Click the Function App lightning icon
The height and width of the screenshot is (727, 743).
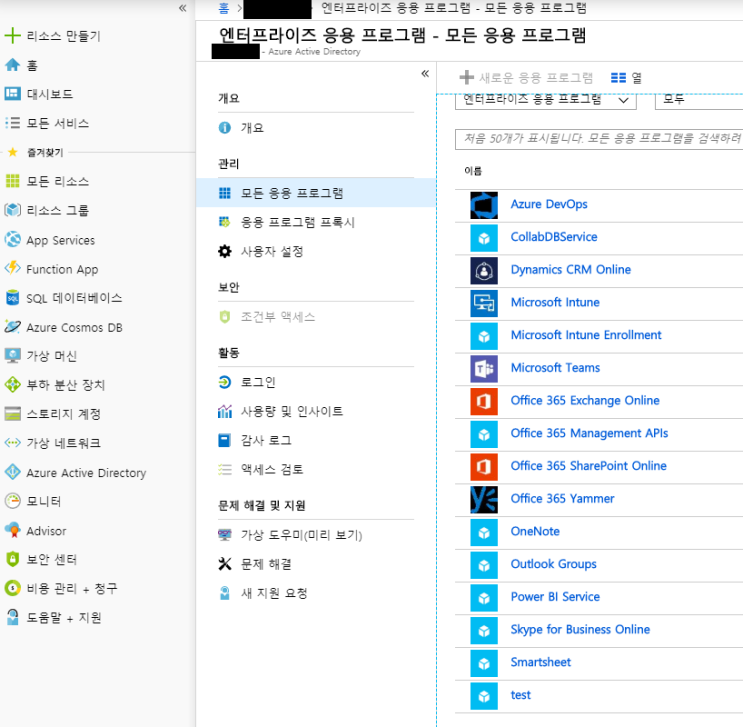coord(12,268)
